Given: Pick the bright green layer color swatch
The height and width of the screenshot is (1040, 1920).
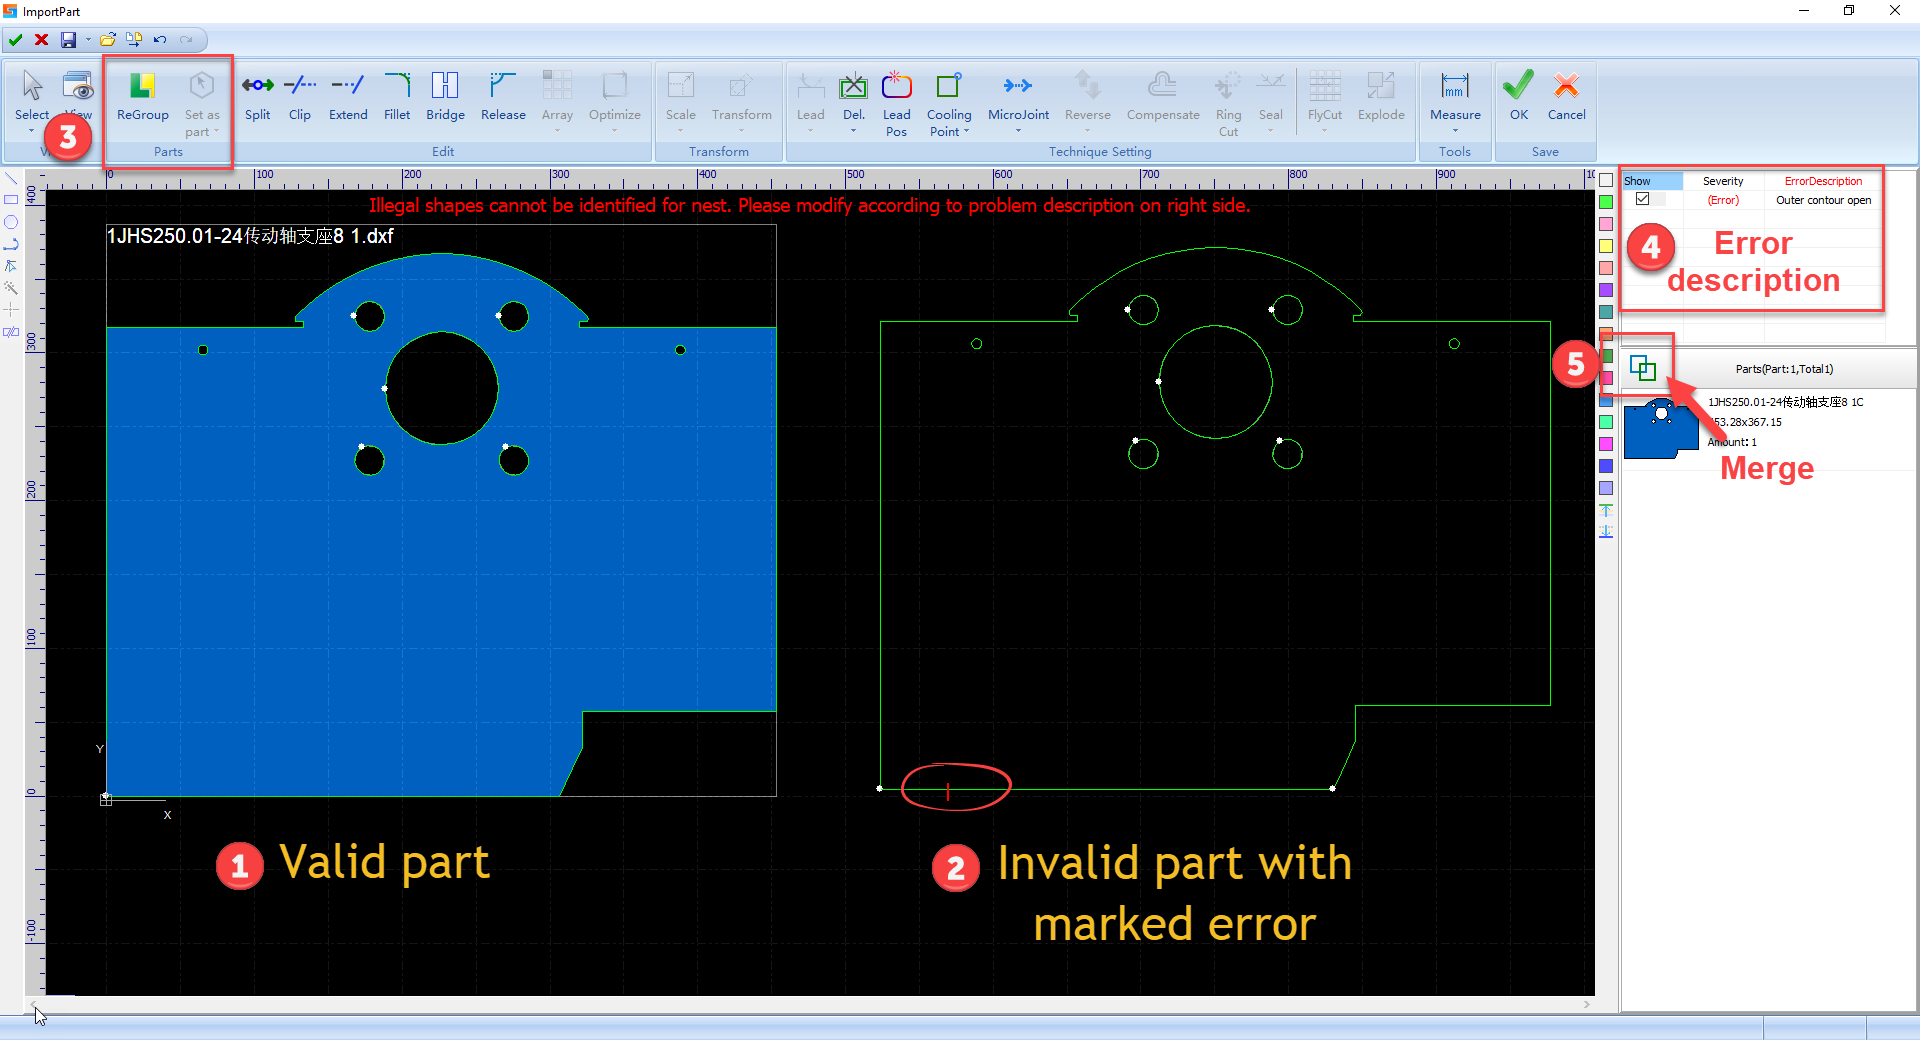Looking at the screenshot, I should 1606,202.
